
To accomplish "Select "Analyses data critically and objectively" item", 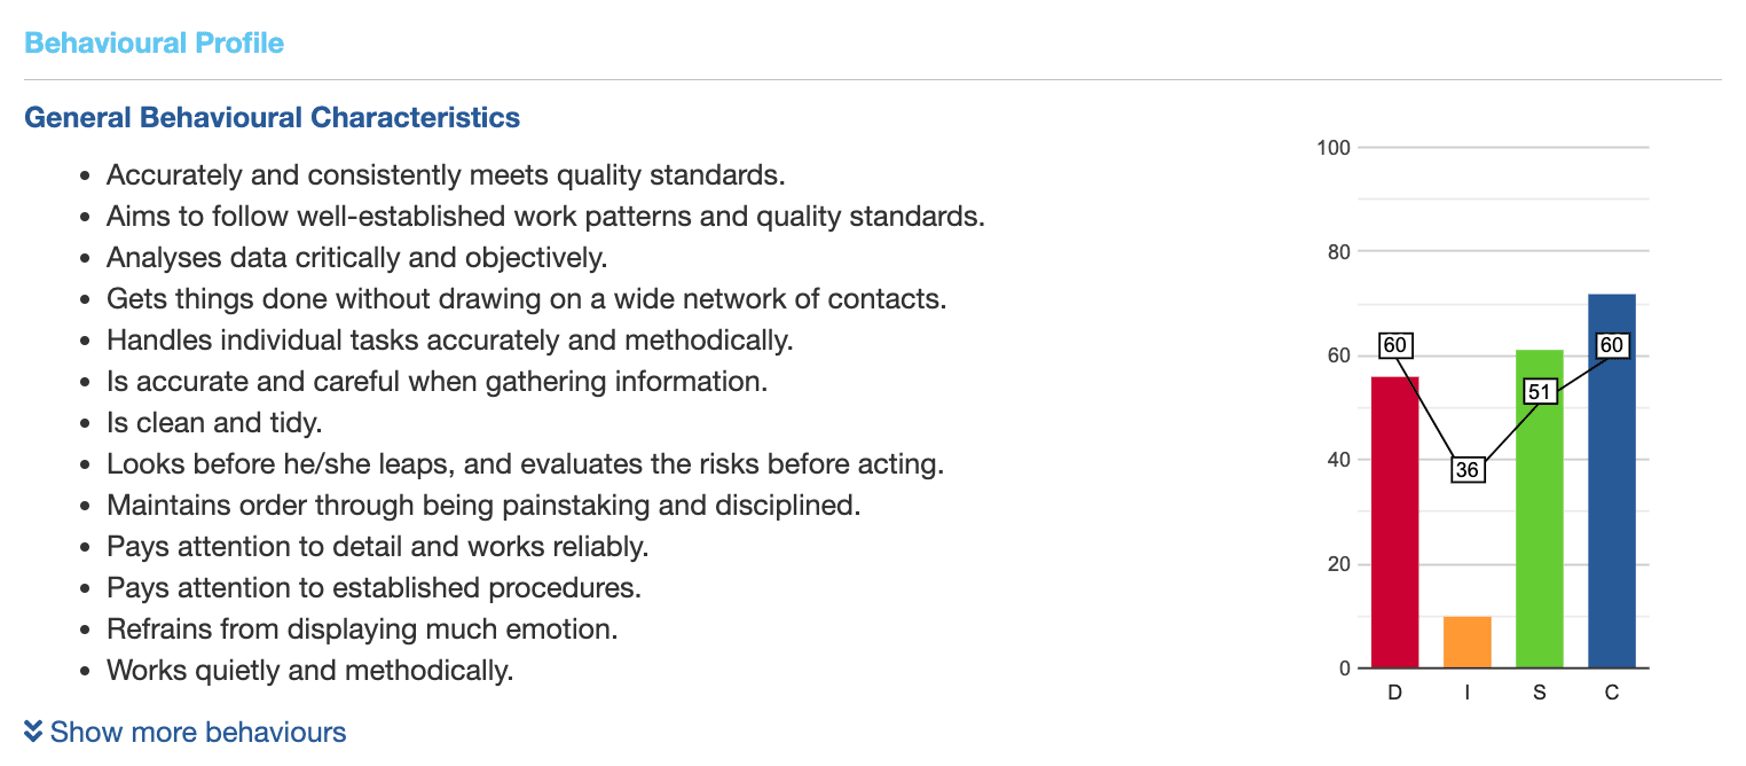I will (357, 258).
